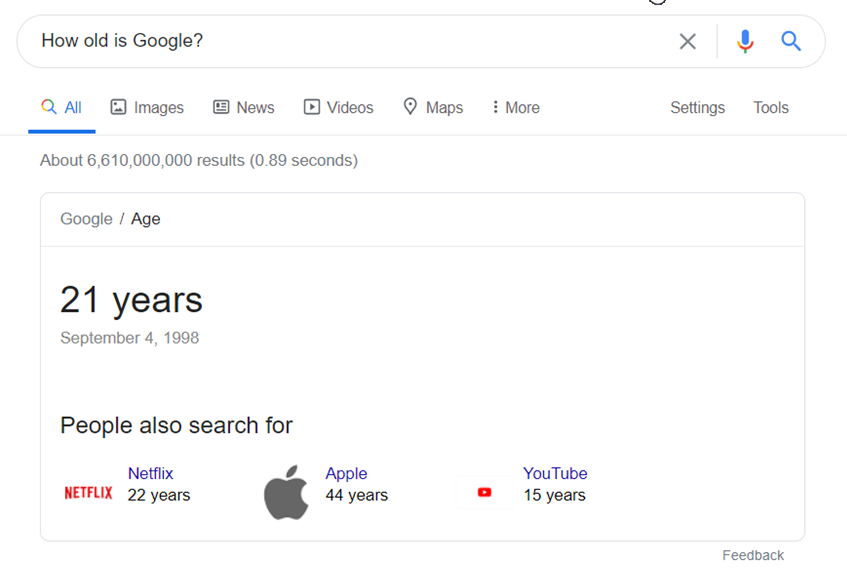Click the YouTube logo thumbnail

coord(485,492)
